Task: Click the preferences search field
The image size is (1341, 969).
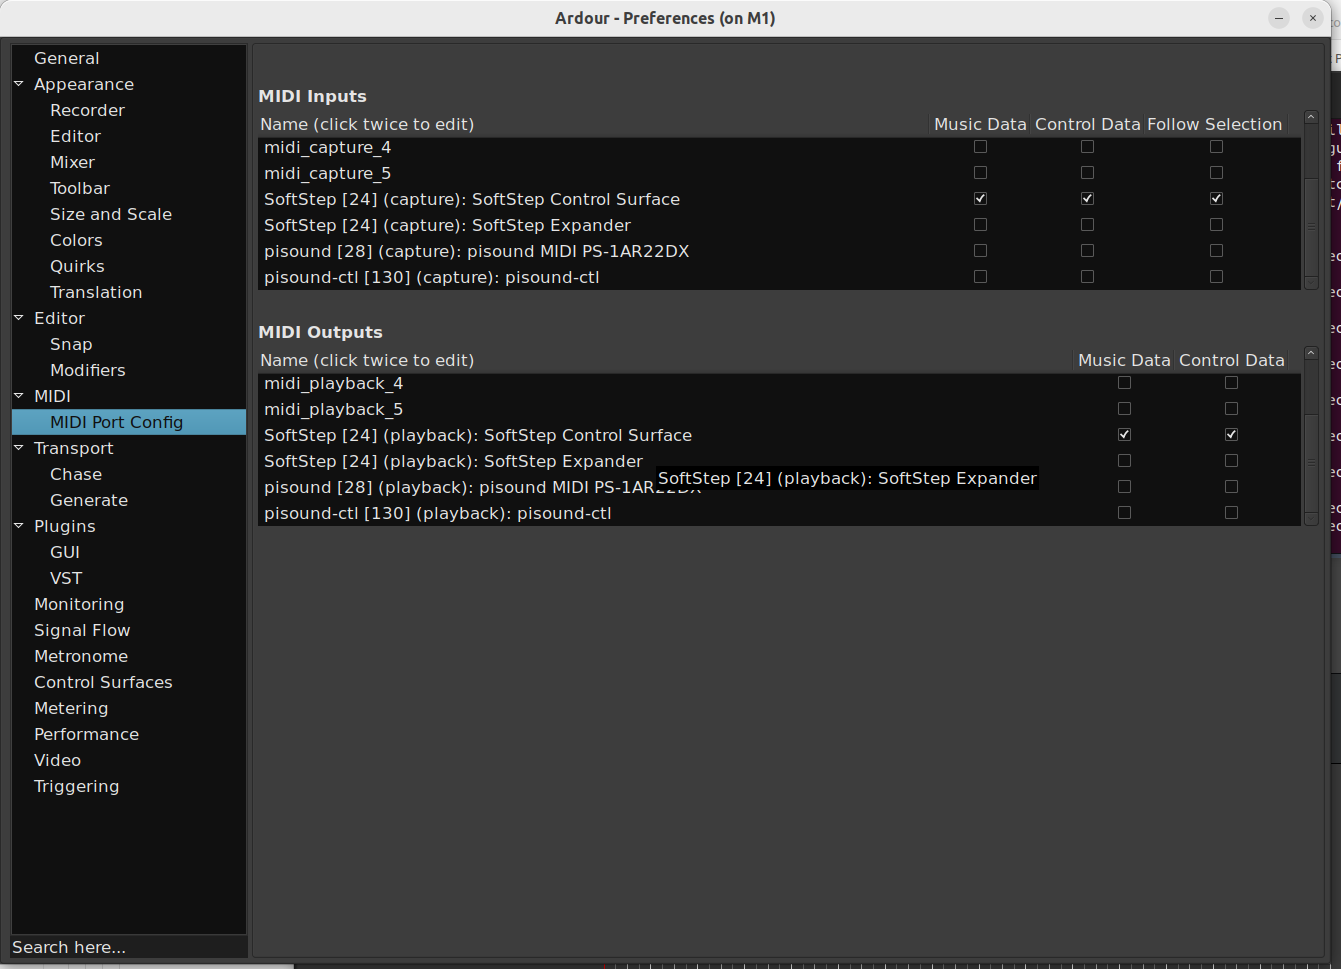Action: point(128,947)
